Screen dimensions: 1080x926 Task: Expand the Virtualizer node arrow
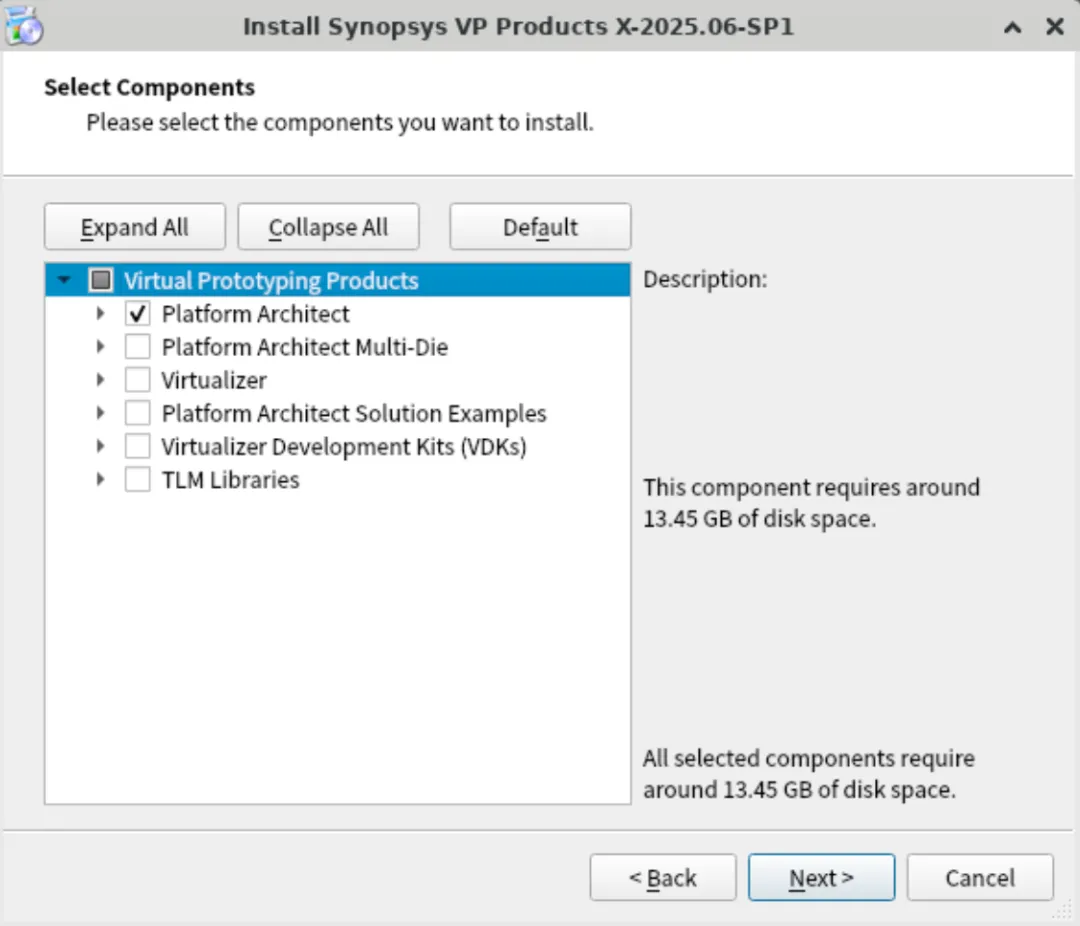coord(101,380)
